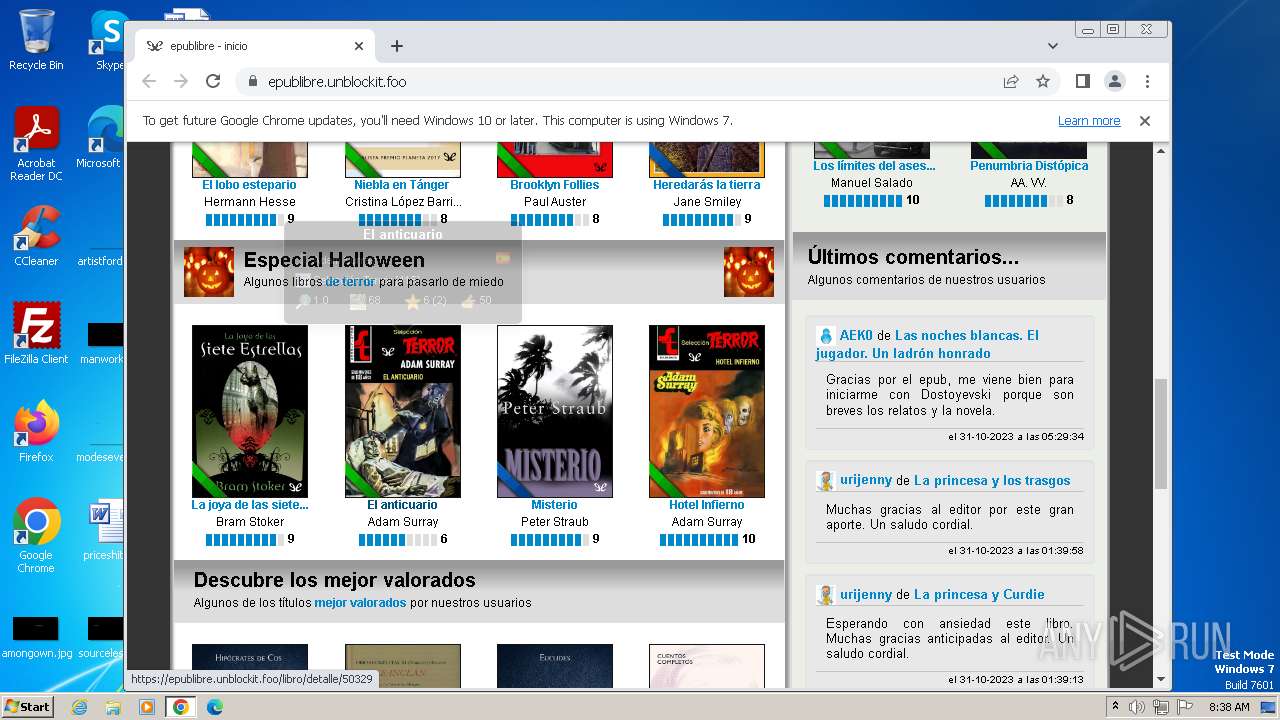Viewport: 1280px width, 720px height.
Task: Open a new tab with plus button
Action: point(397,46)
